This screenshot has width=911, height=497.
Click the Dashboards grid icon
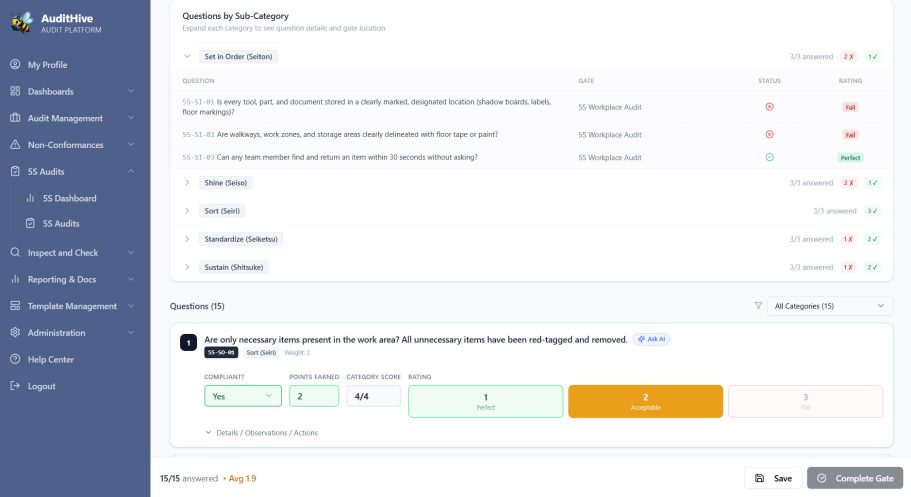pos(15,91)
